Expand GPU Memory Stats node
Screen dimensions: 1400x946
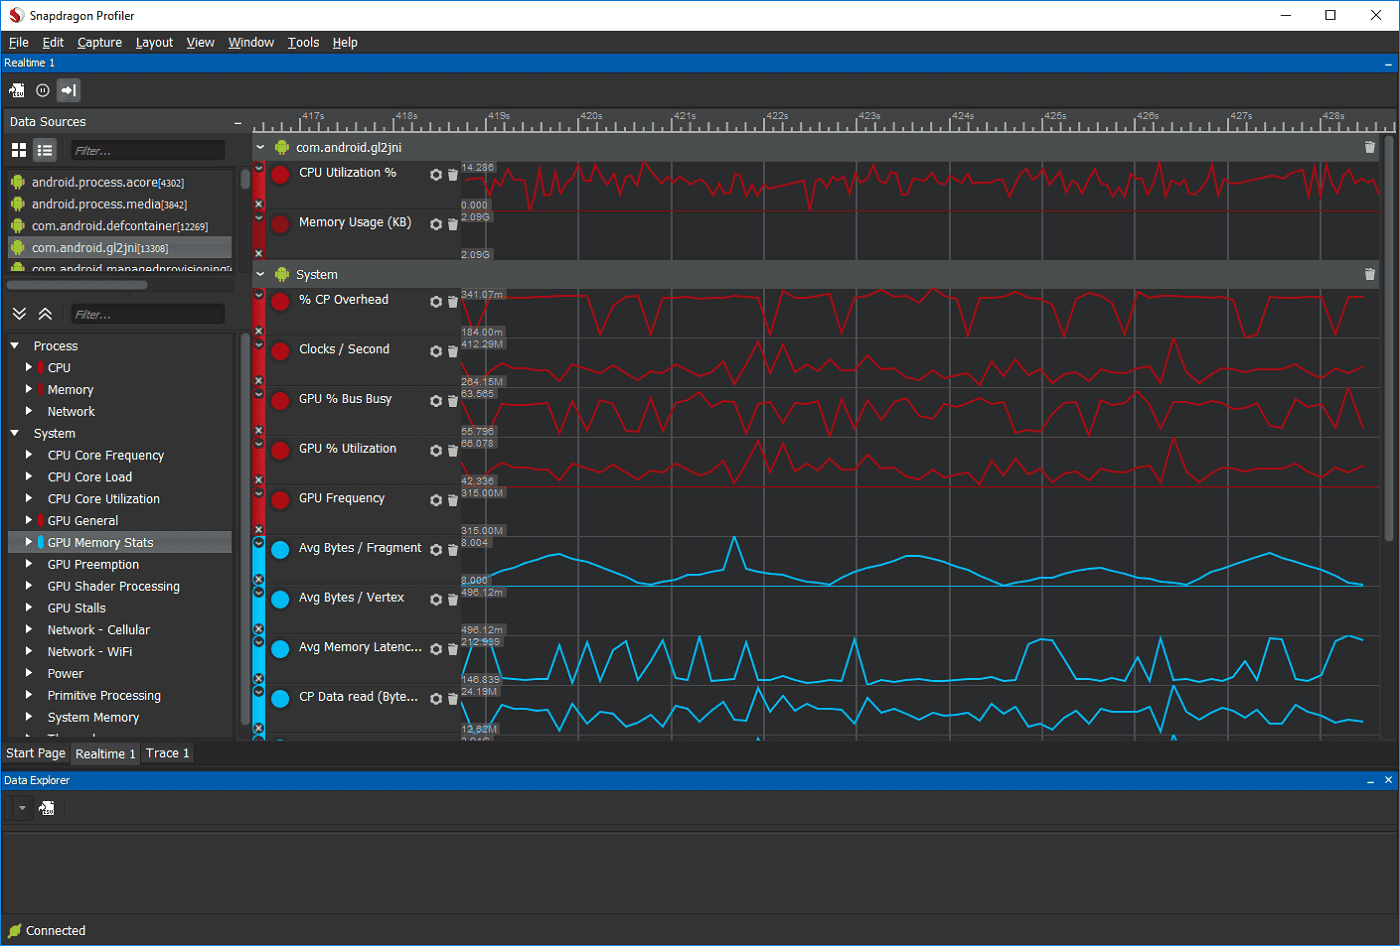click(x=29, y=543)
